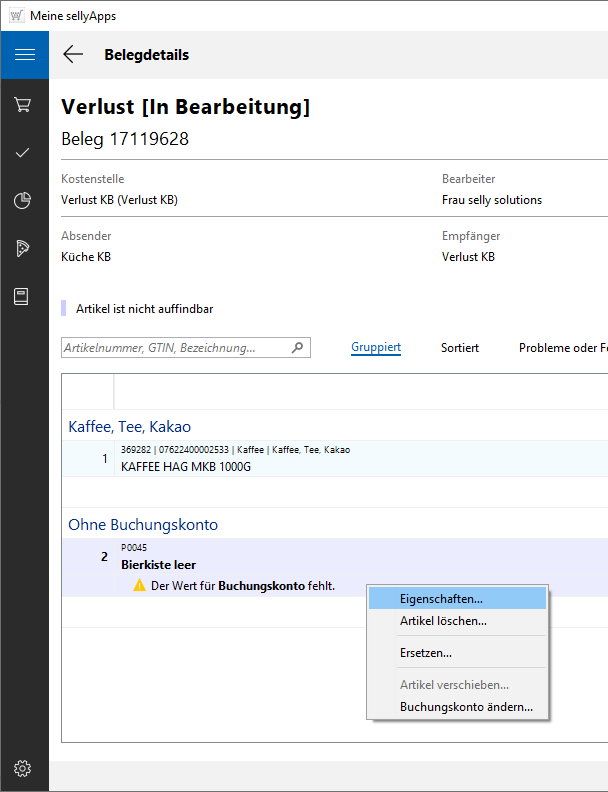
Task: Click the warning icon for missing Buchungskonto
Action: [x=140, y=585]
